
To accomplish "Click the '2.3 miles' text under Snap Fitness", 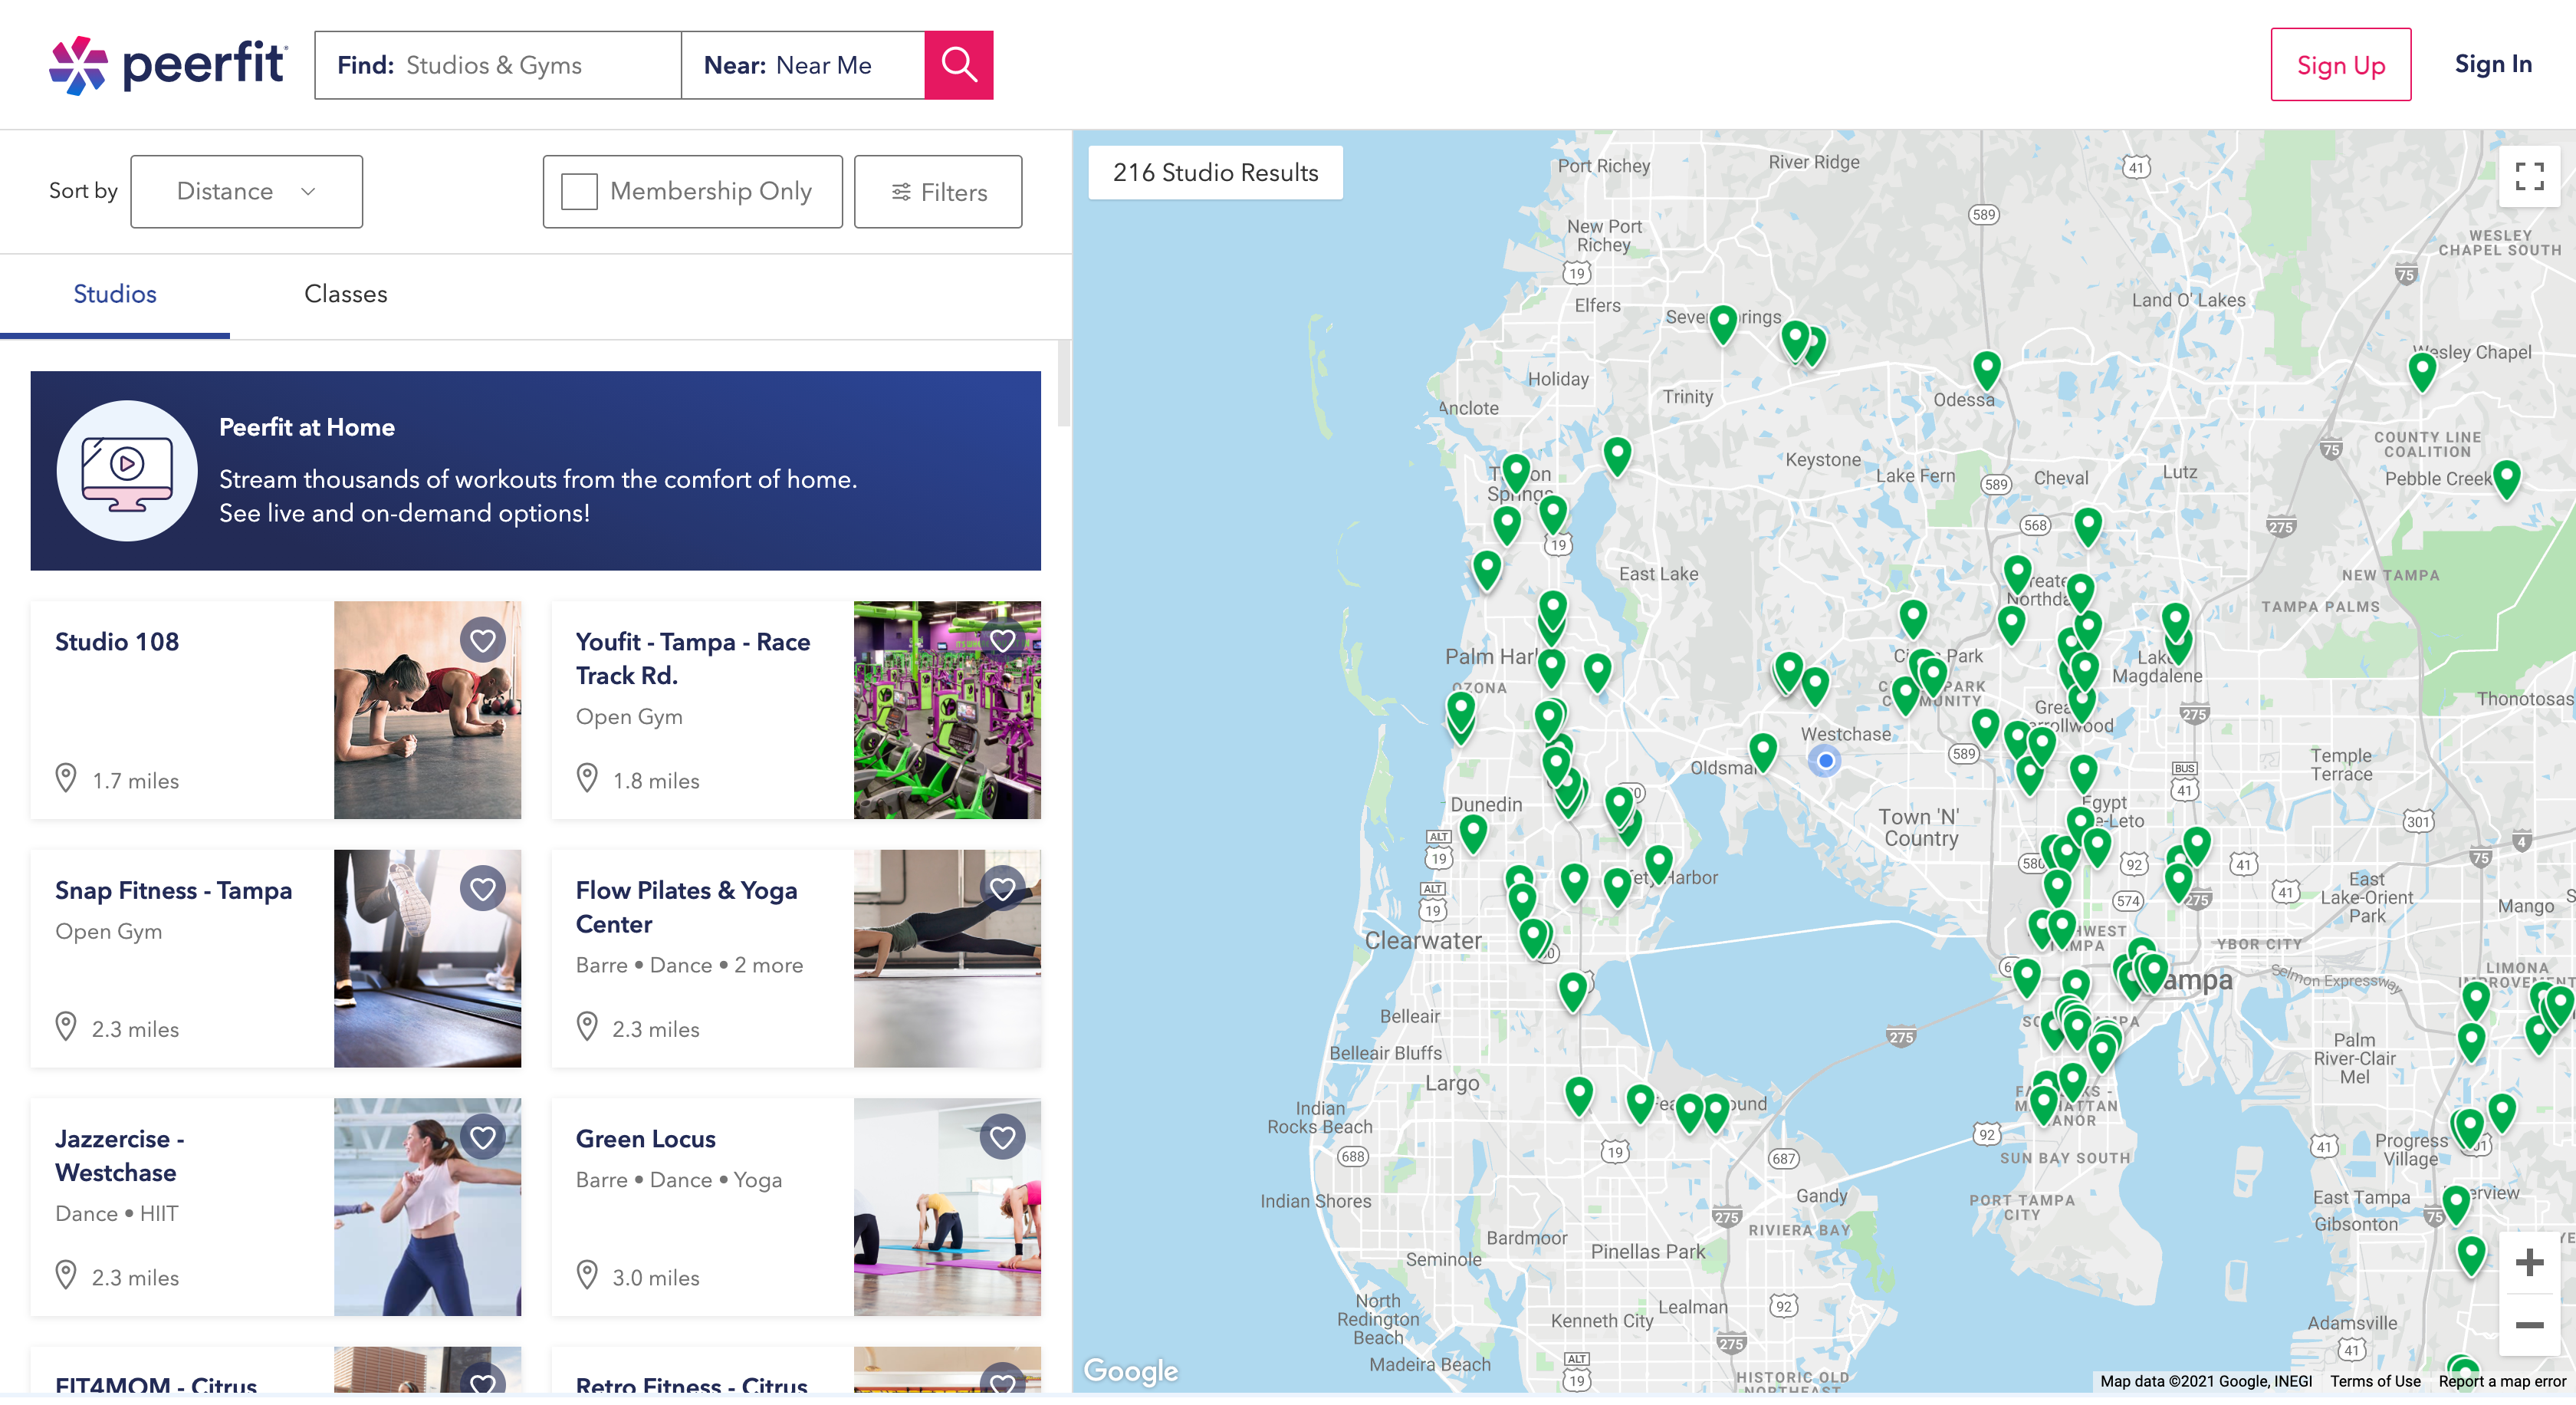I will (135, 1029).
